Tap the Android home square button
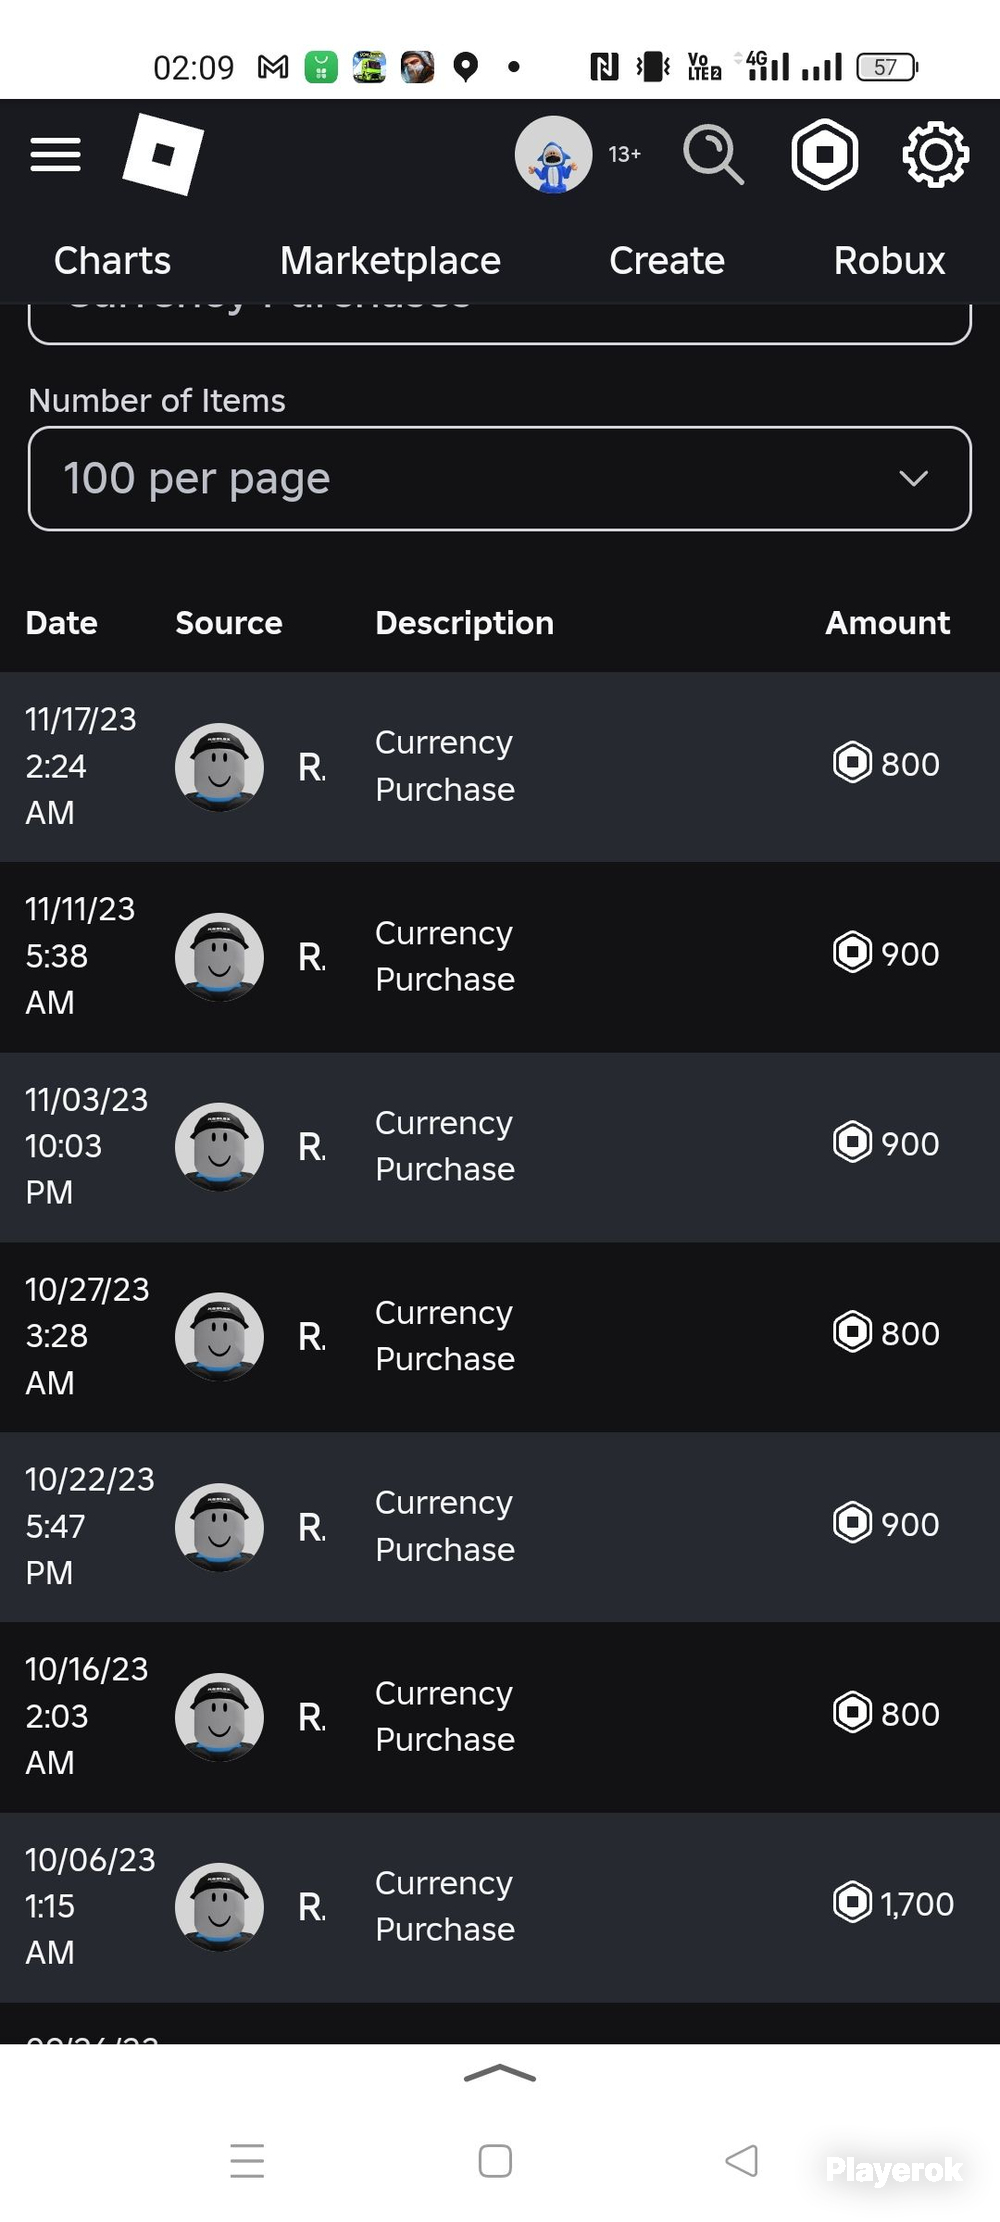1000x2222 pixels. [x=495, y=2161]
